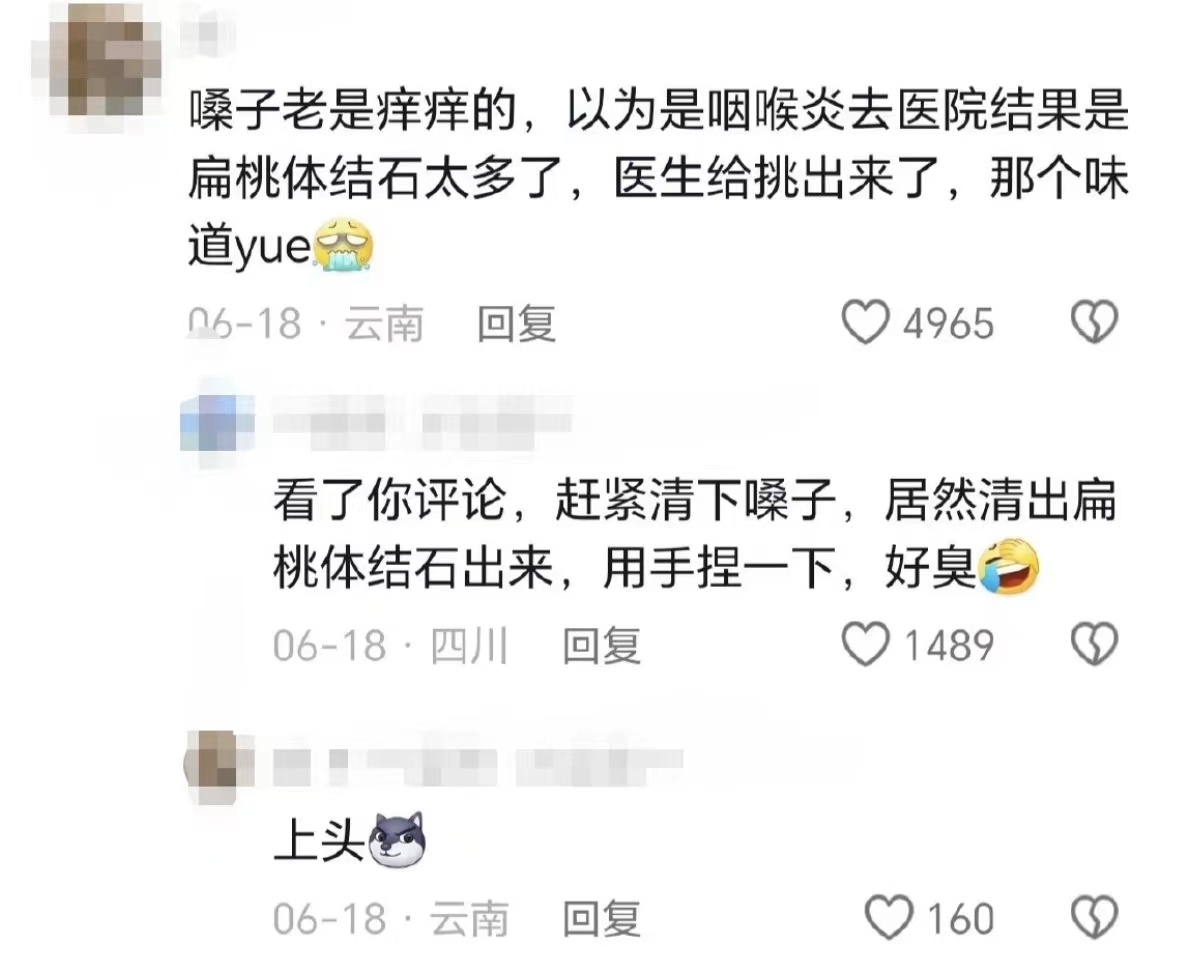Select the comment text beginning 嗓子老是痒痒的
The image size is (1179, 971).
658,179
